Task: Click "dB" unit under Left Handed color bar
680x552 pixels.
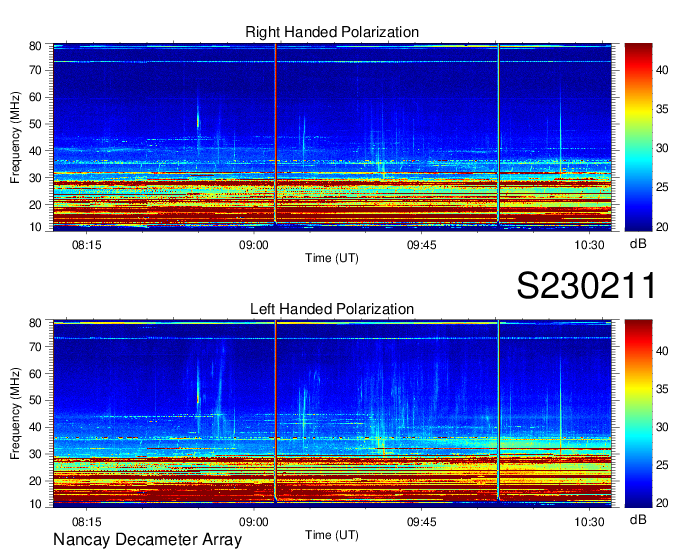Action: click(638, 520)
